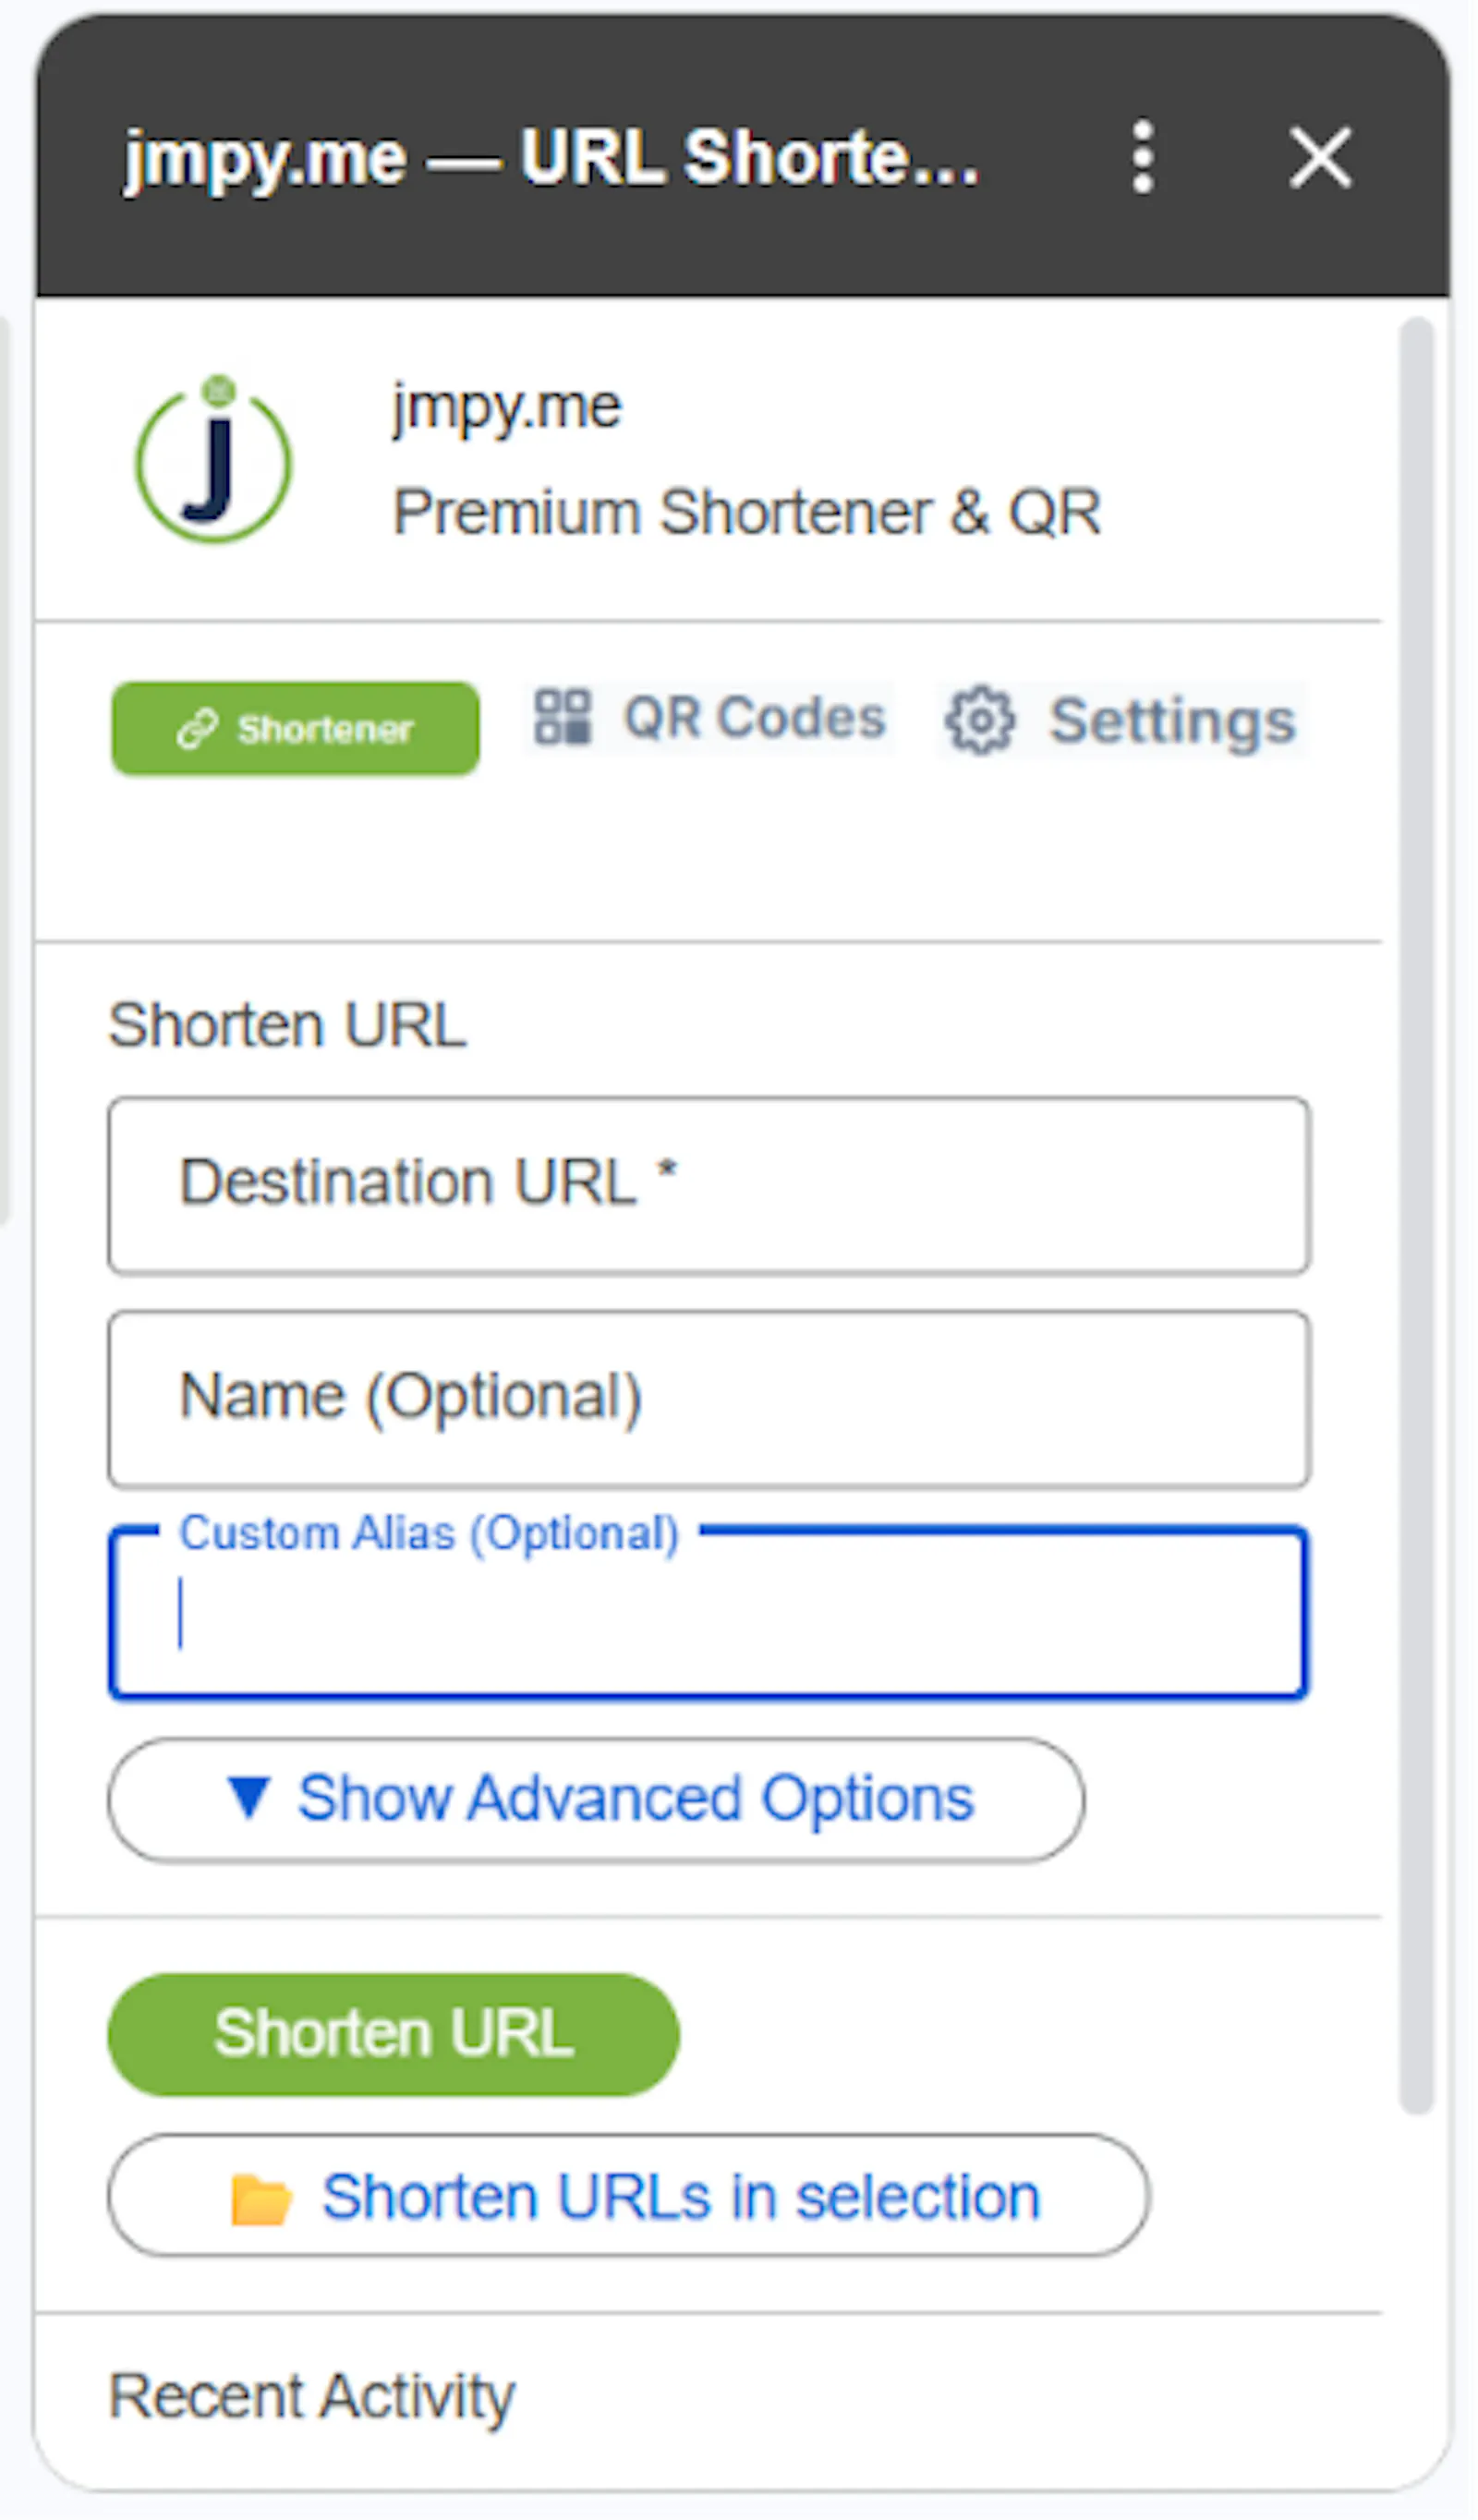Click the Custom Alias (Optional) field
Viewport: 1478px width, 2520px height.
[709, 1612]
